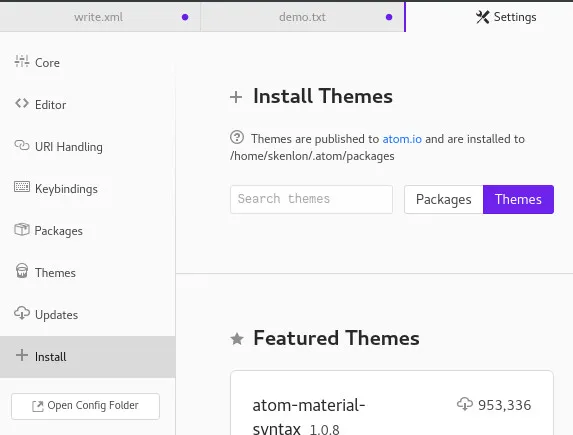
Task: Click modified dot on write.xml tab
Action: tap(185, 17)
